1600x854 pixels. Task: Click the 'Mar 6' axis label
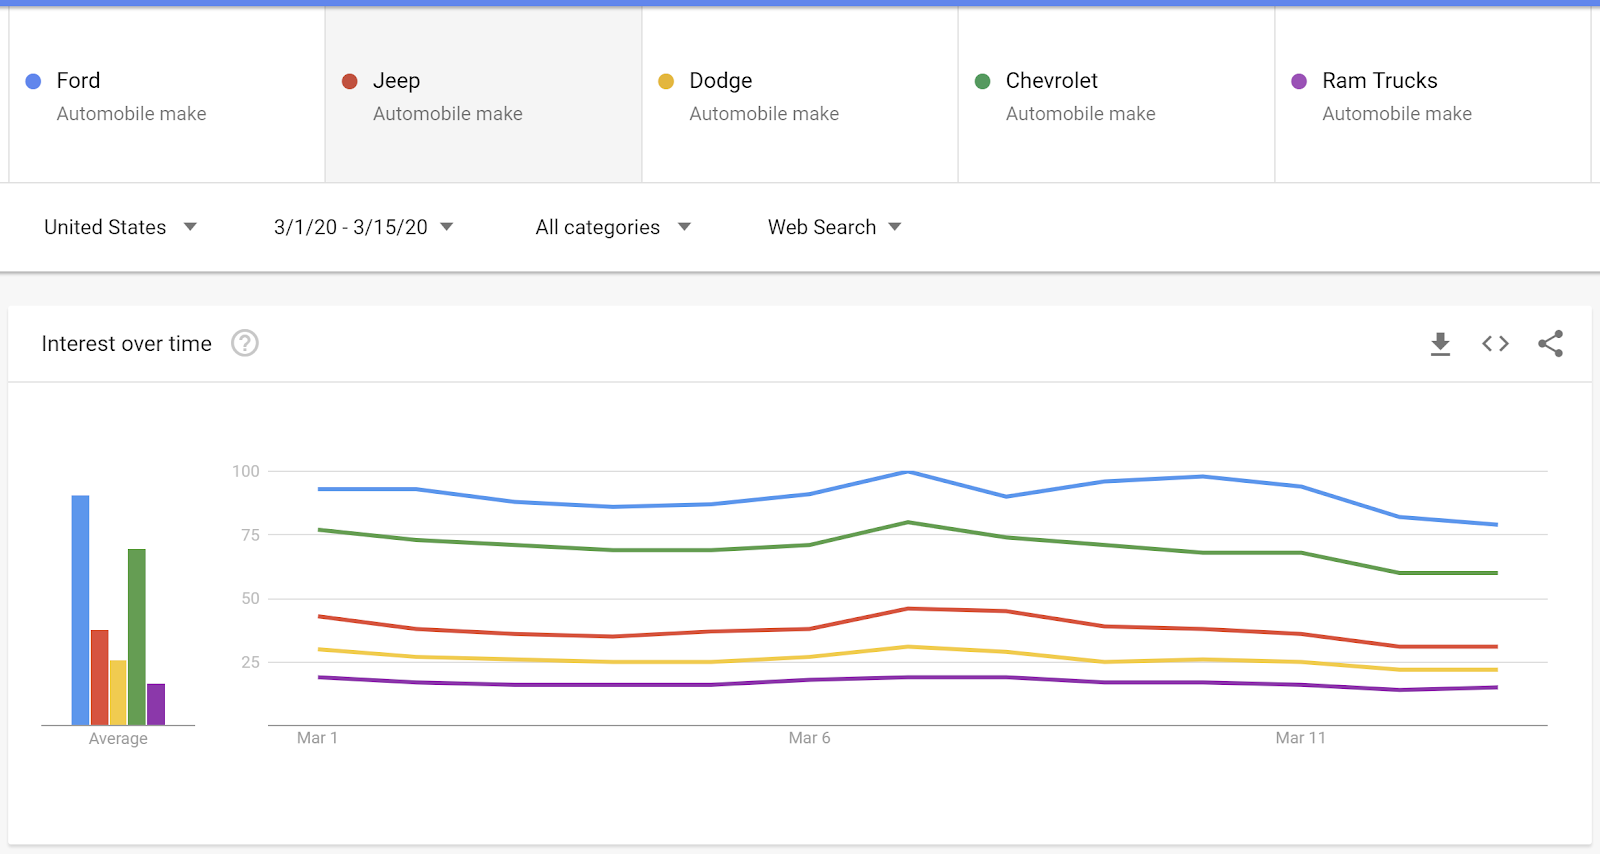tap(809, 738)
